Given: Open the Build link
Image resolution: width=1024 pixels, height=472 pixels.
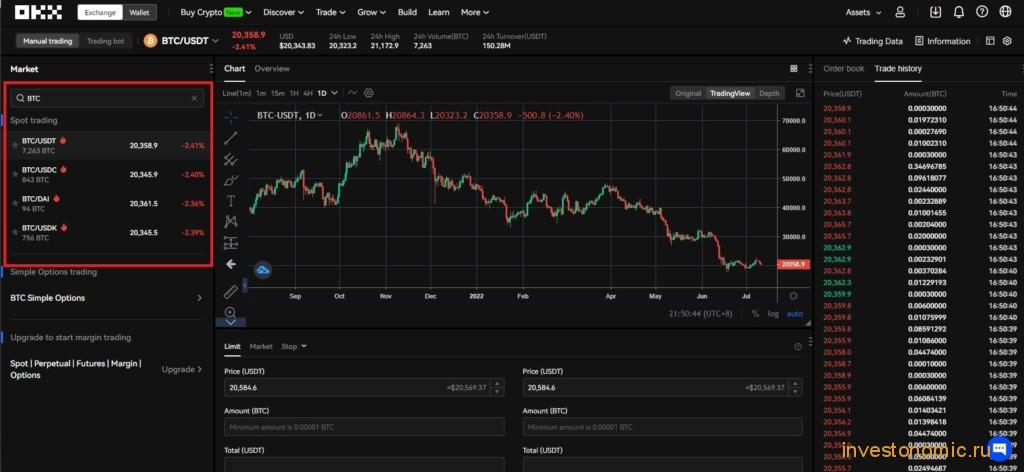Looking at the screenshot, I should click(x=407, y=12).
